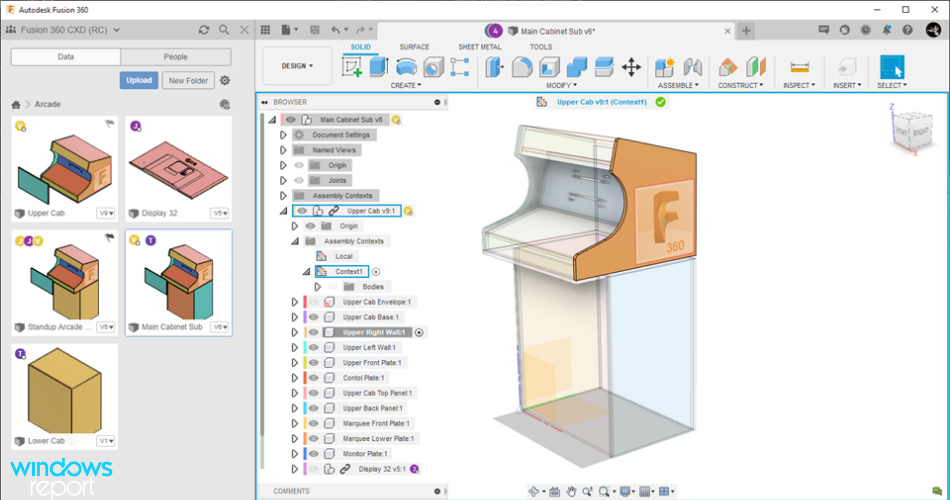Image resolution: width=950 pixels, height=500 pixels.
Task: Select the Extrude tool
Action: pyautogui.click(x=379, y=67)
